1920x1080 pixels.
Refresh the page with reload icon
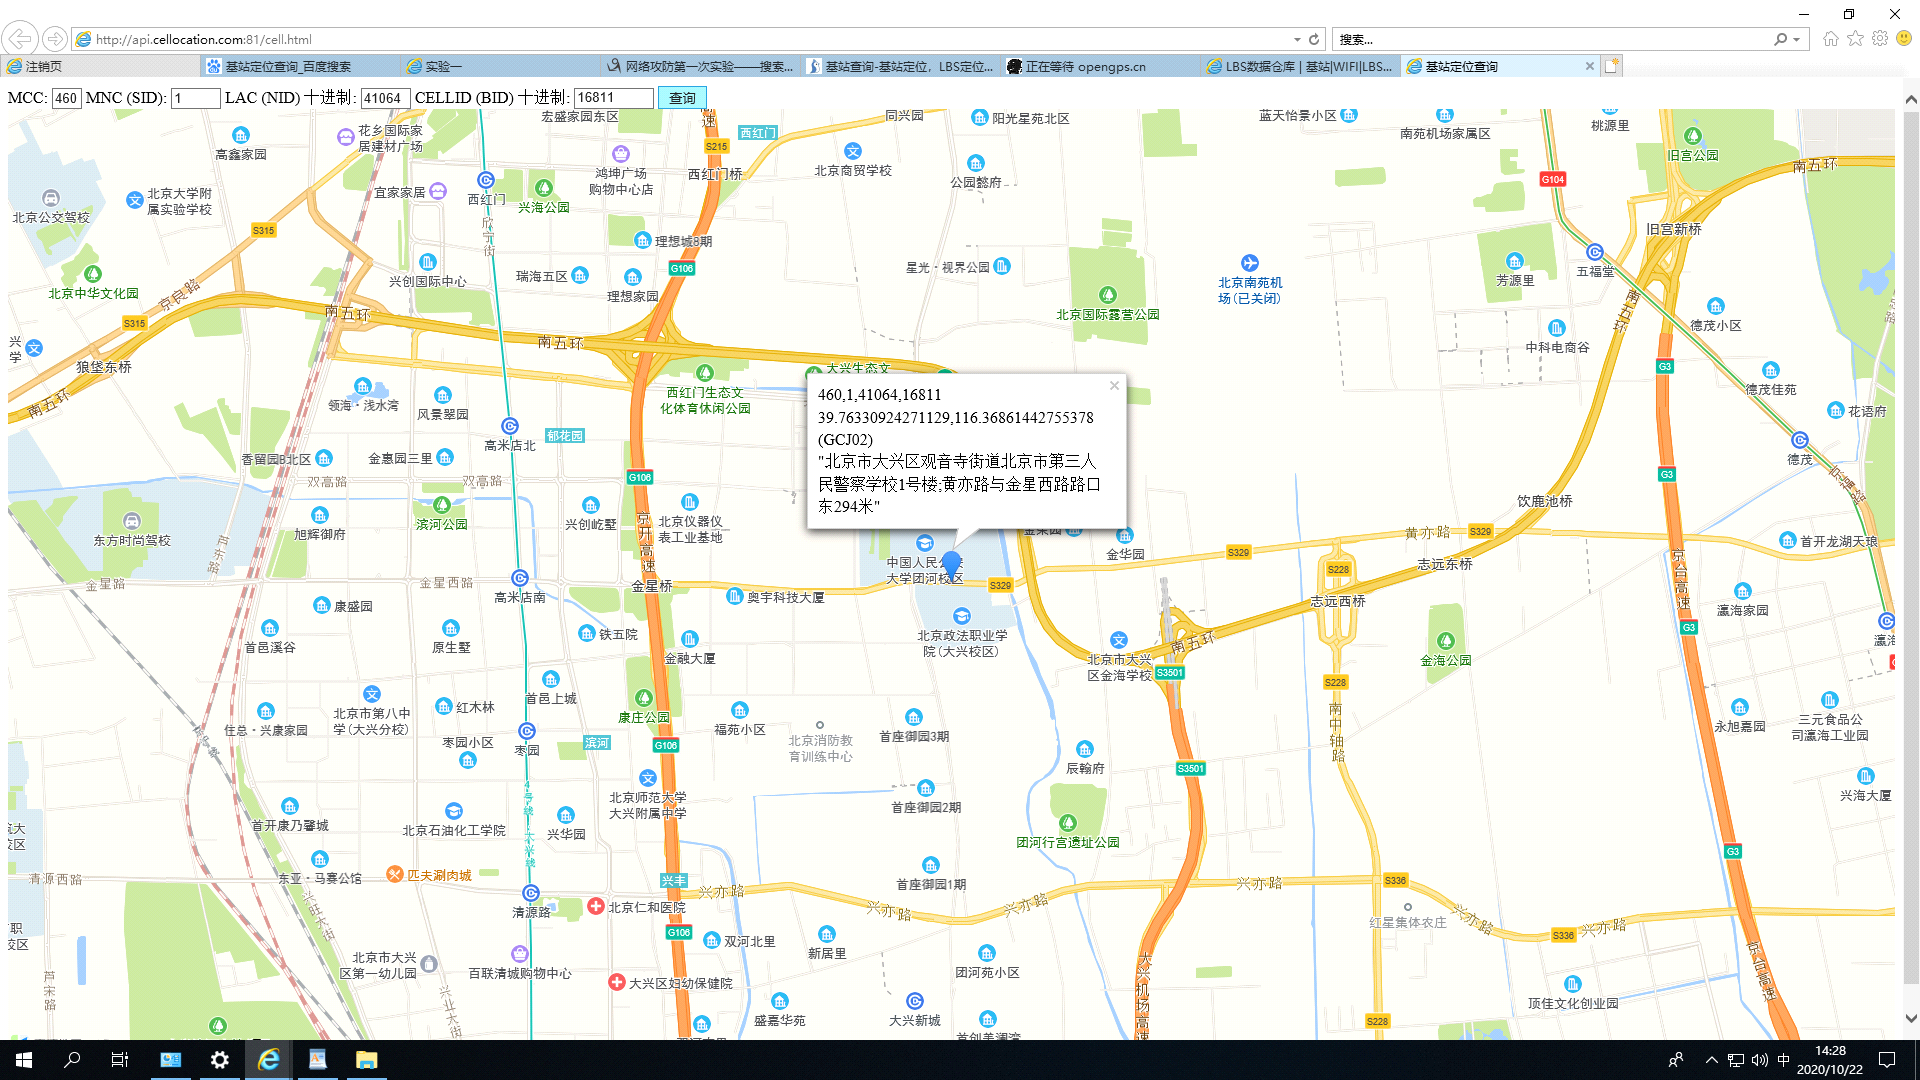pyautogui.click(x=1314, y=39)
